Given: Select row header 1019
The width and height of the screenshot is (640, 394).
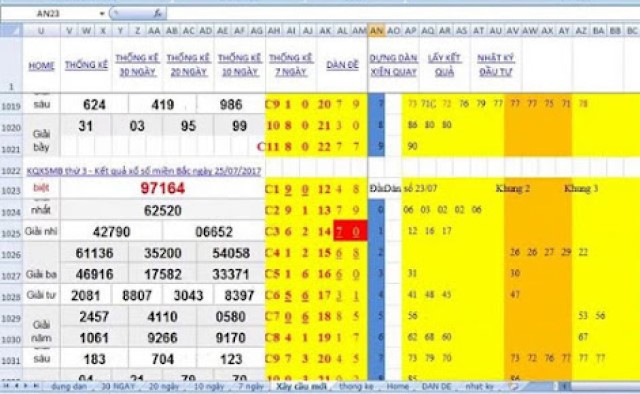Looking at the screenshot, I should pyautogui.click(x=11, y=106).
